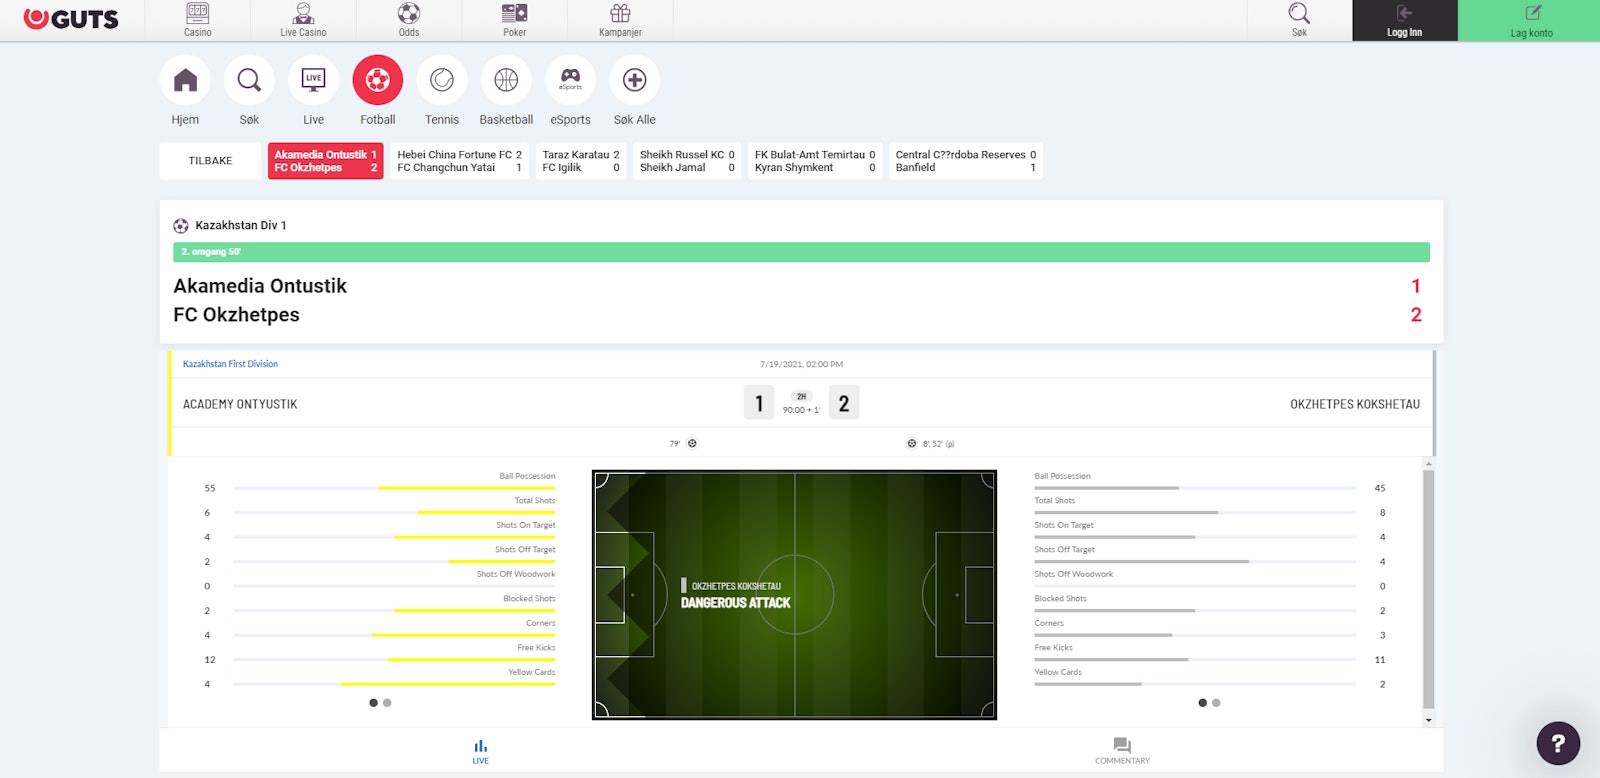Switch to second page dot of right stats
Image resolution: width=1600 pixels, height=778 pixels.
[x=1216, y=703]
